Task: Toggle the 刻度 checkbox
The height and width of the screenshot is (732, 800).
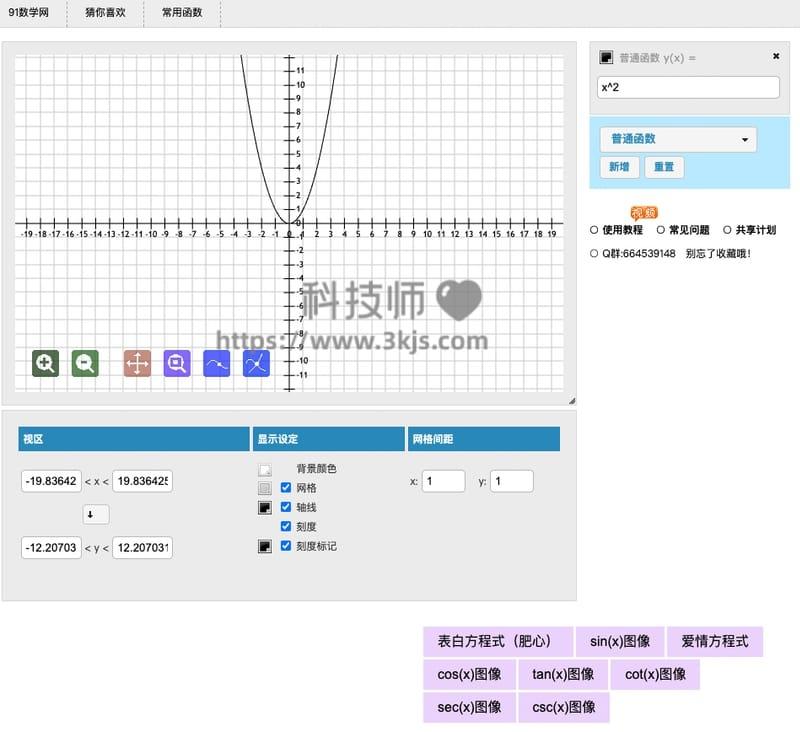Action: coord(286,526)
